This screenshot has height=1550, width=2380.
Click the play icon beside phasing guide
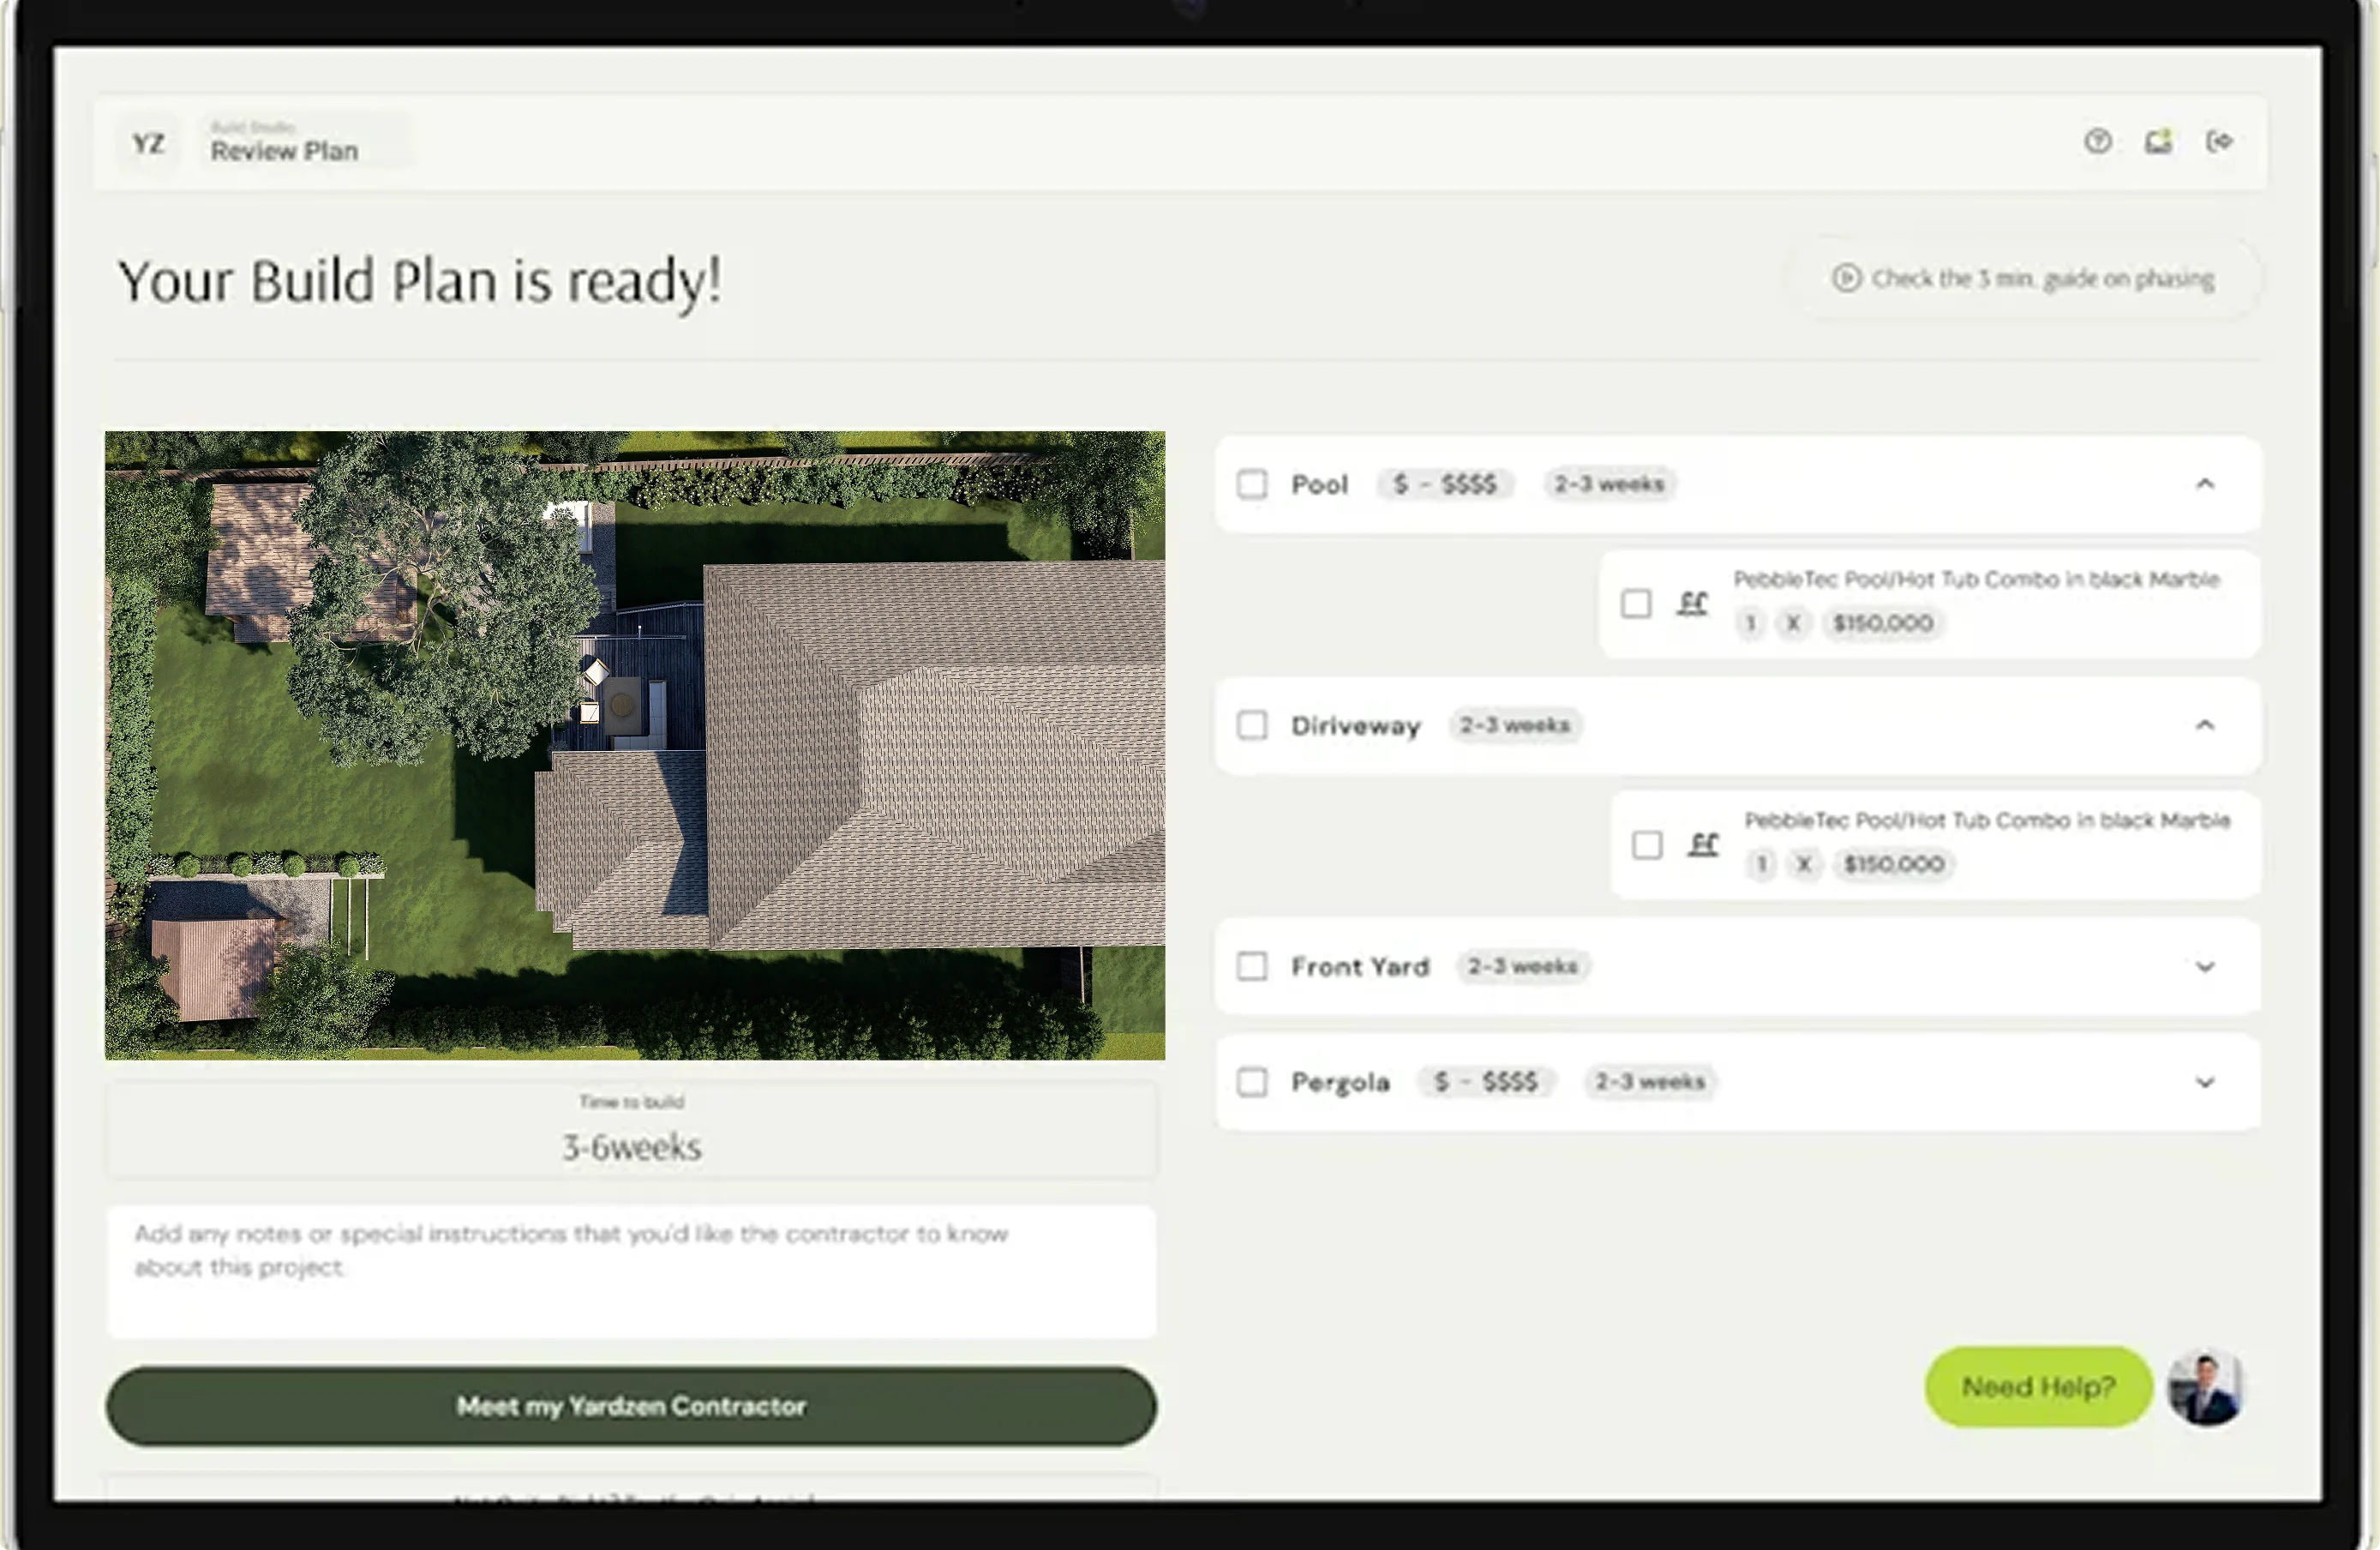(x=1846, y=278)
